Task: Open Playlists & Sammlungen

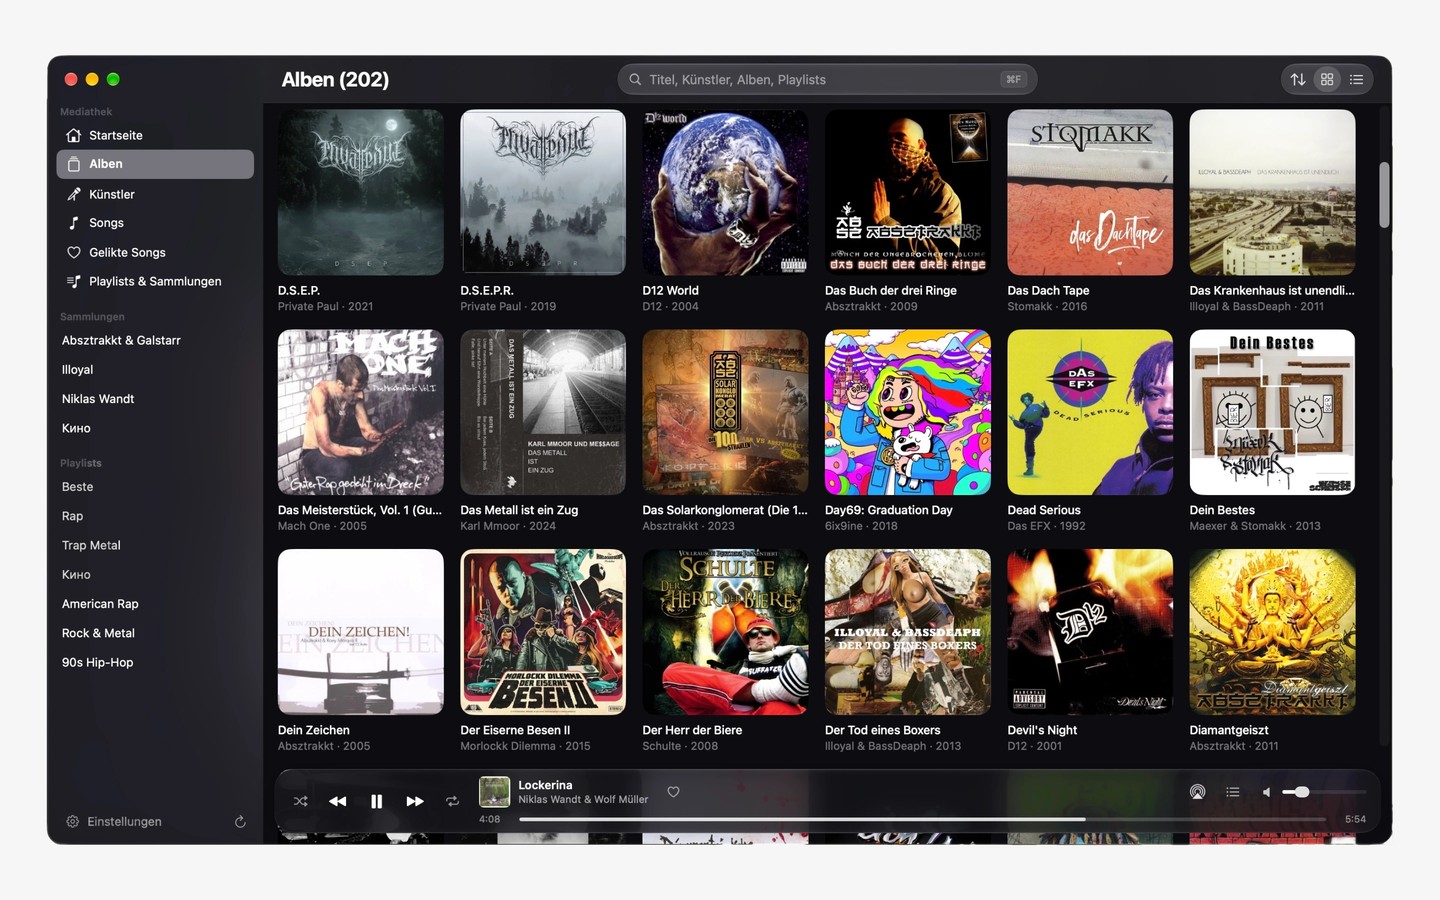Action: pyautogui.click(x=155, y=281)
